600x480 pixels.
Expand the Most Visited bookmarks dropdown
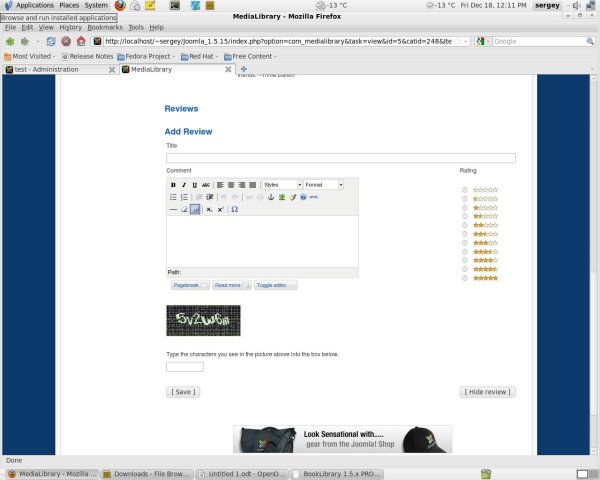(x=30, y=57)
